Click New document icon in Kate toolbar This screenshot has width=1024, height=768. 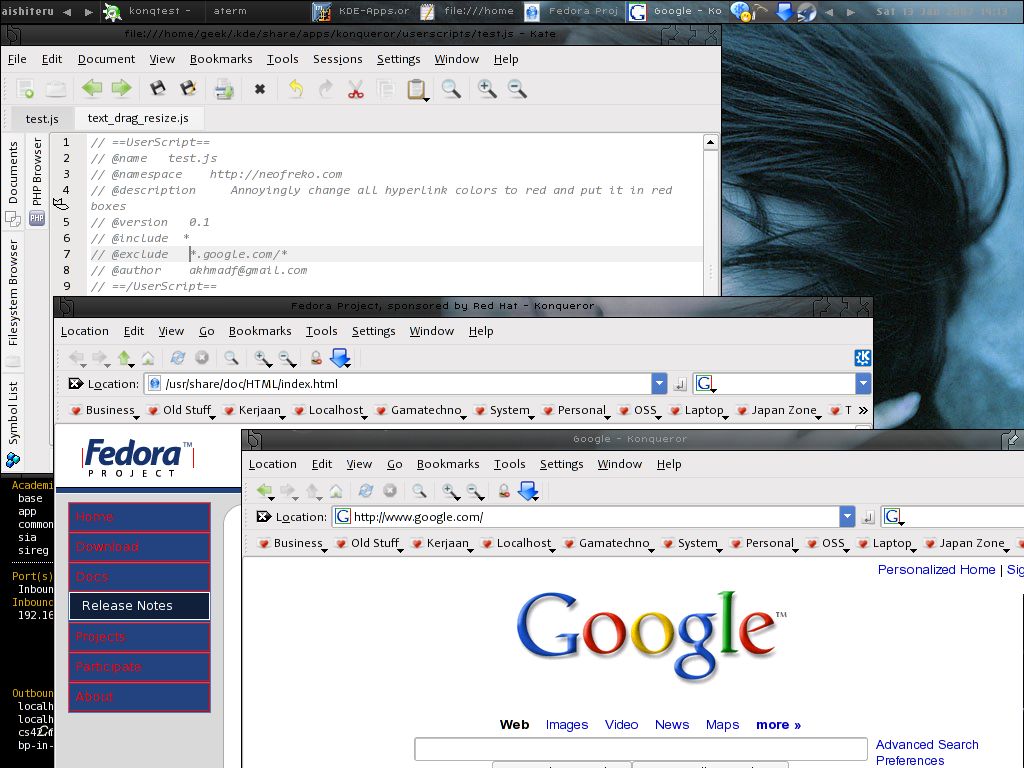(25, 89)
